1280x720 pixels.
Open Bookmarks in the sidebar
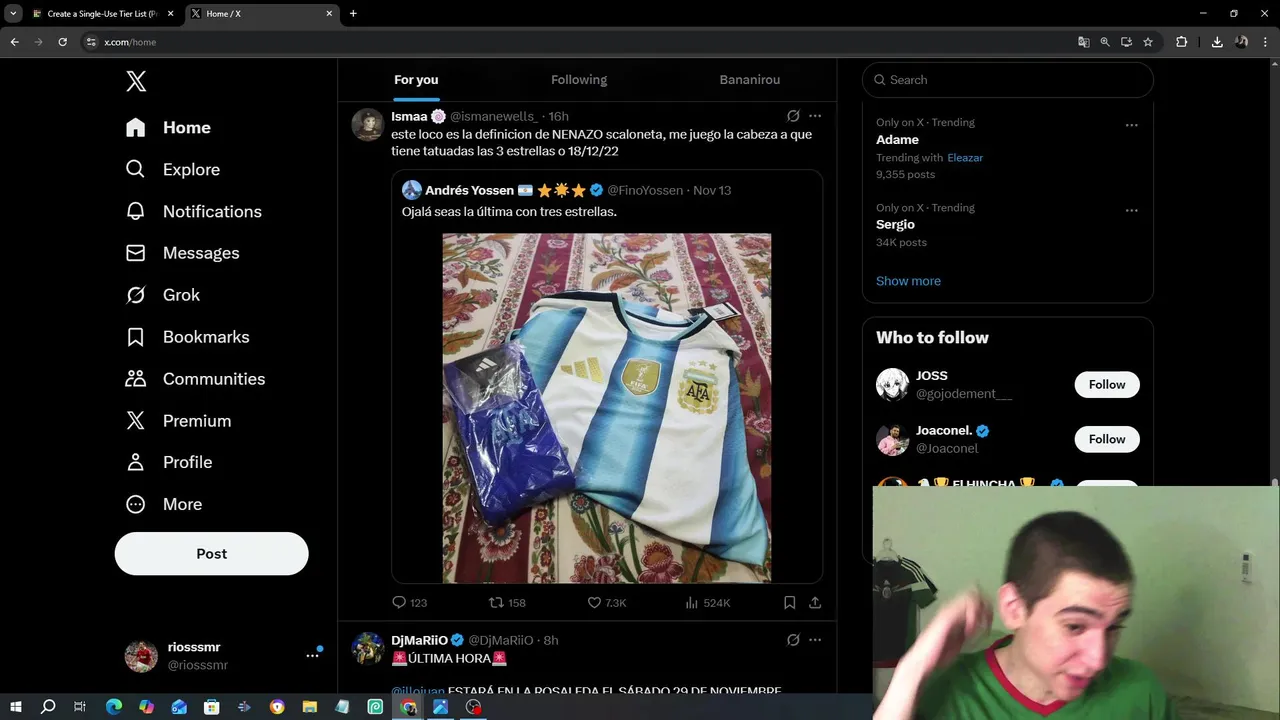click(187, 337)
